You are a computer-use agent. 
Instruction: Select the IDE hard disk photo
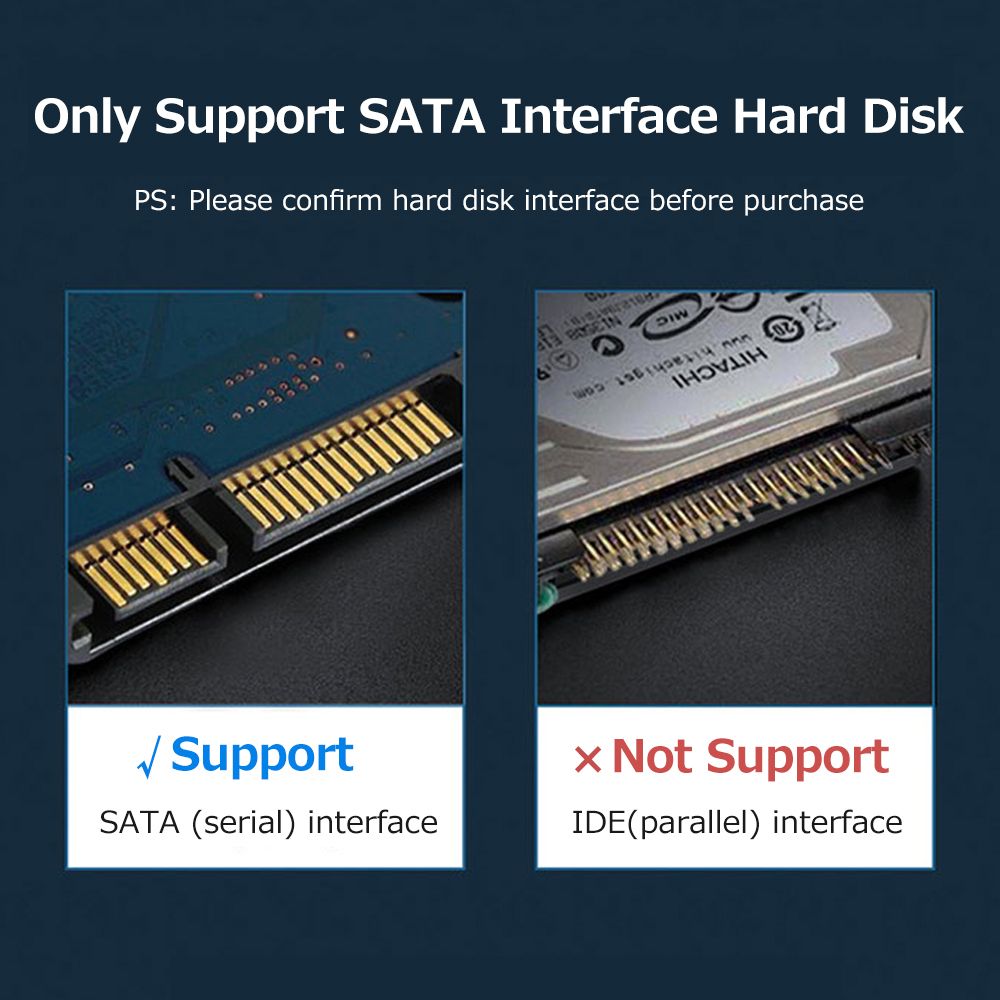[x=735, y=498]
